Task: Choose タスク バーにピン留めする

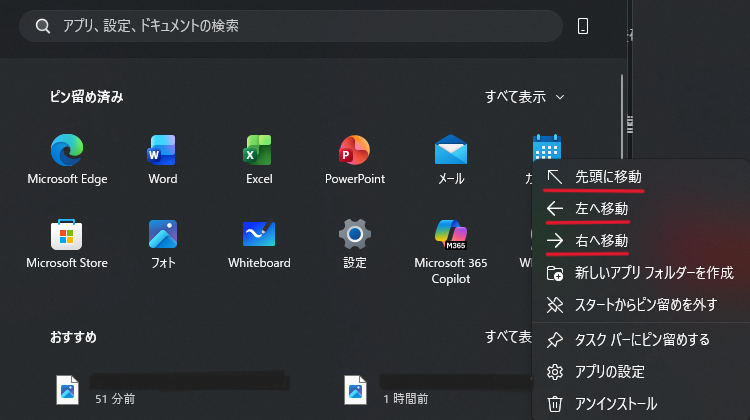Action: 641,340
